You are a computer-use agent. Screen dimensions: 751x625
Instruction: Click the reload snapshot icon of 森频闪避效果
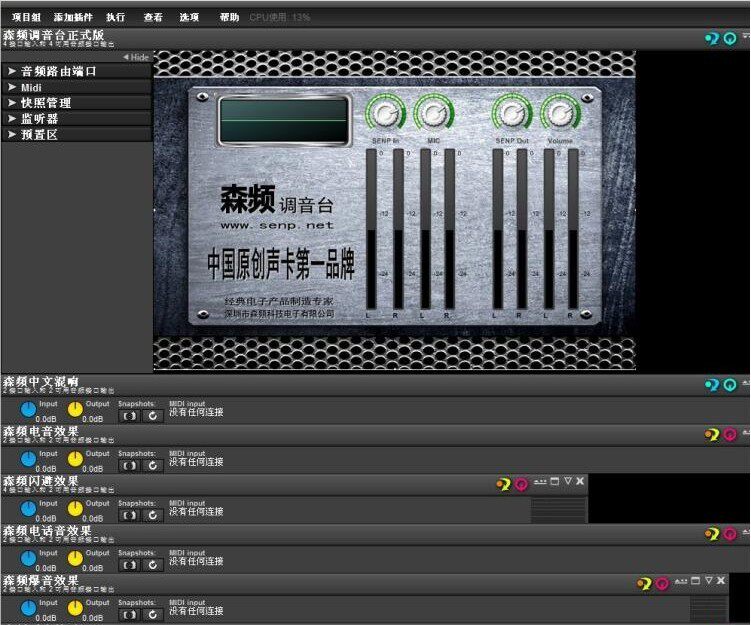pyautogui.click(x=152, y=515)
